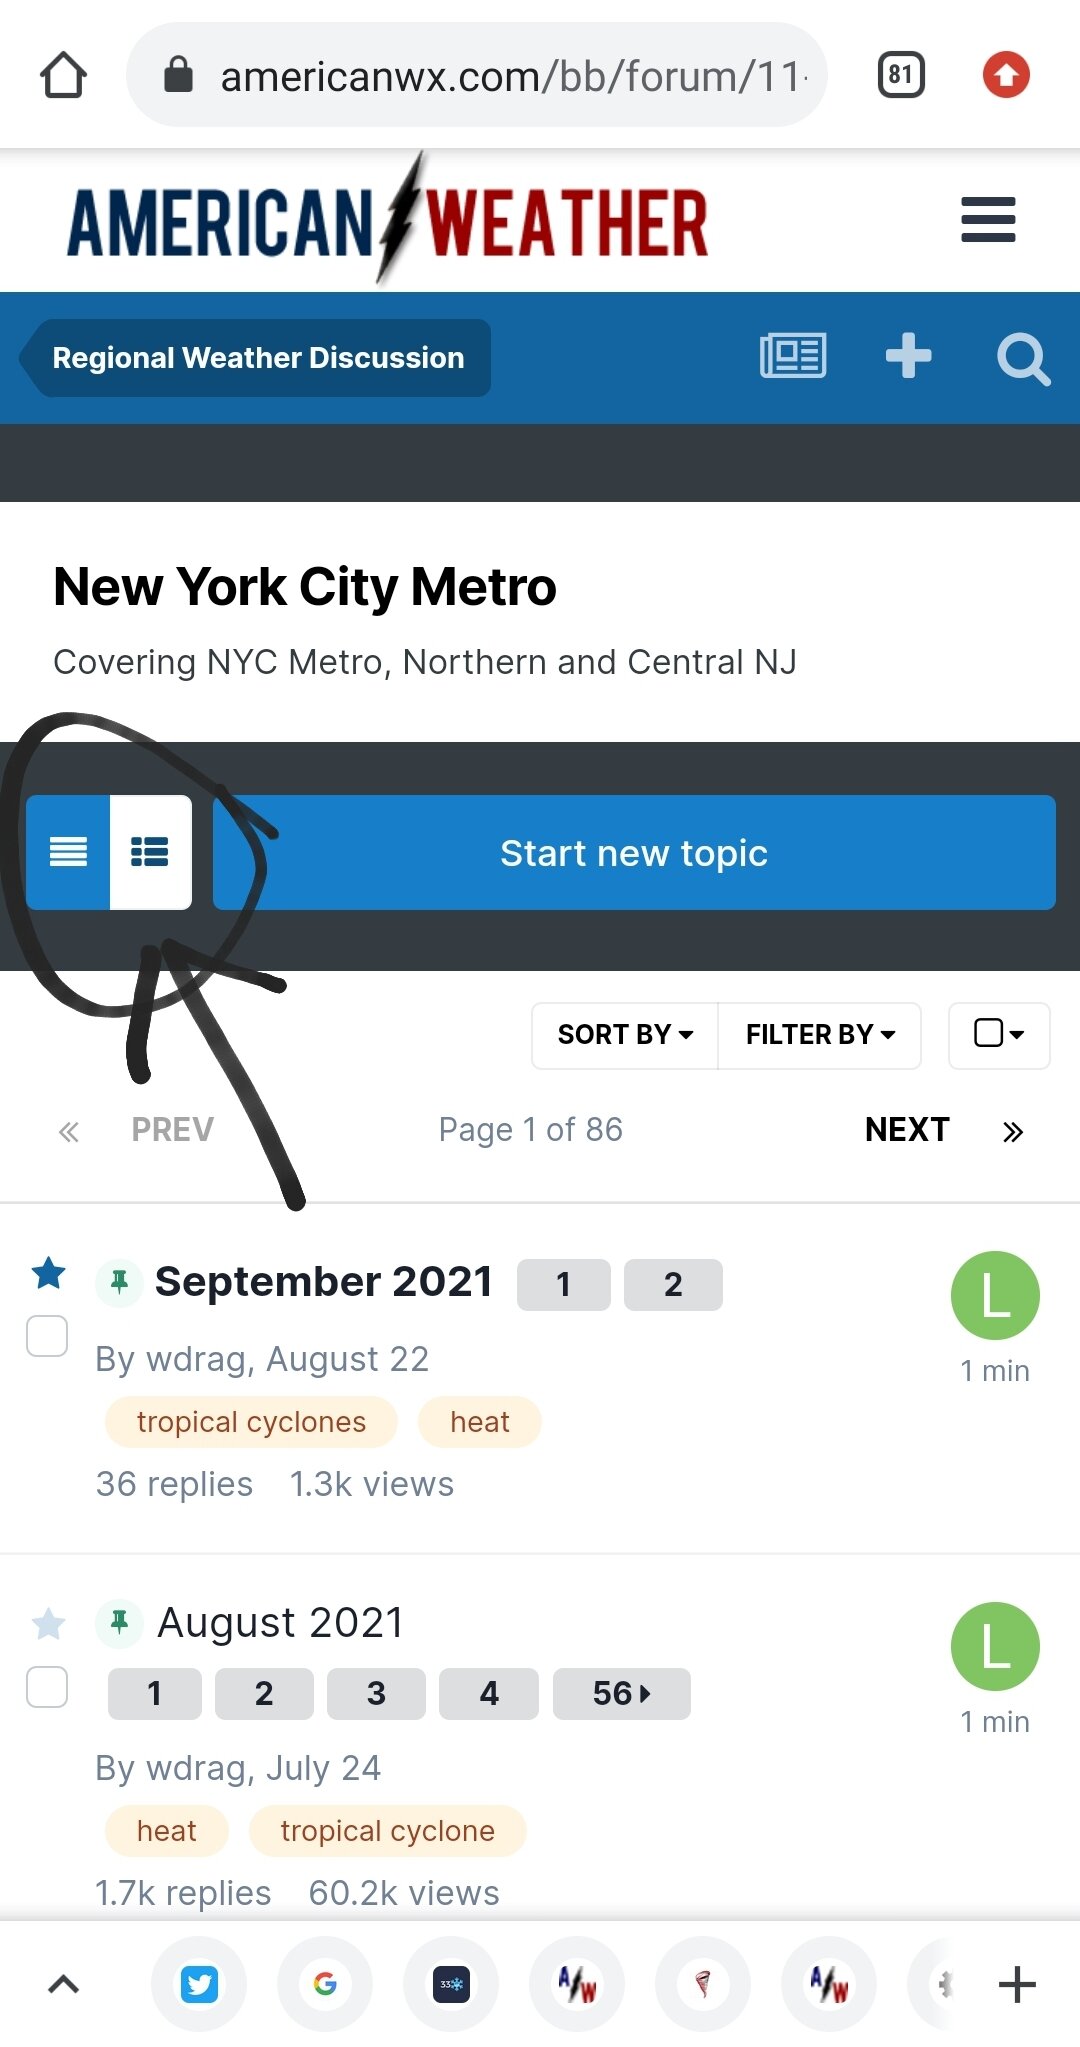Open the Twitter tab in bottom bar

[x=199, y=1984]
